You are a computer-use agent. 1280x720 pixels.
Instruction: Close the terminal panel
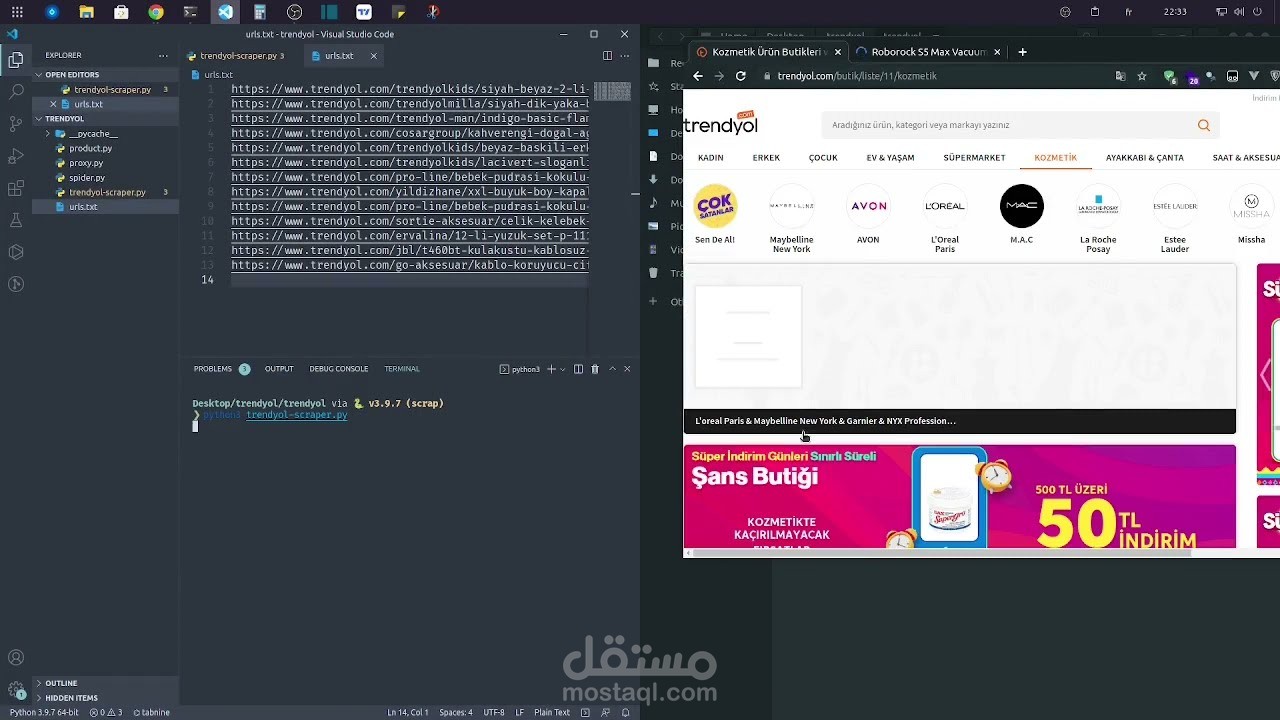click(627, 369)
